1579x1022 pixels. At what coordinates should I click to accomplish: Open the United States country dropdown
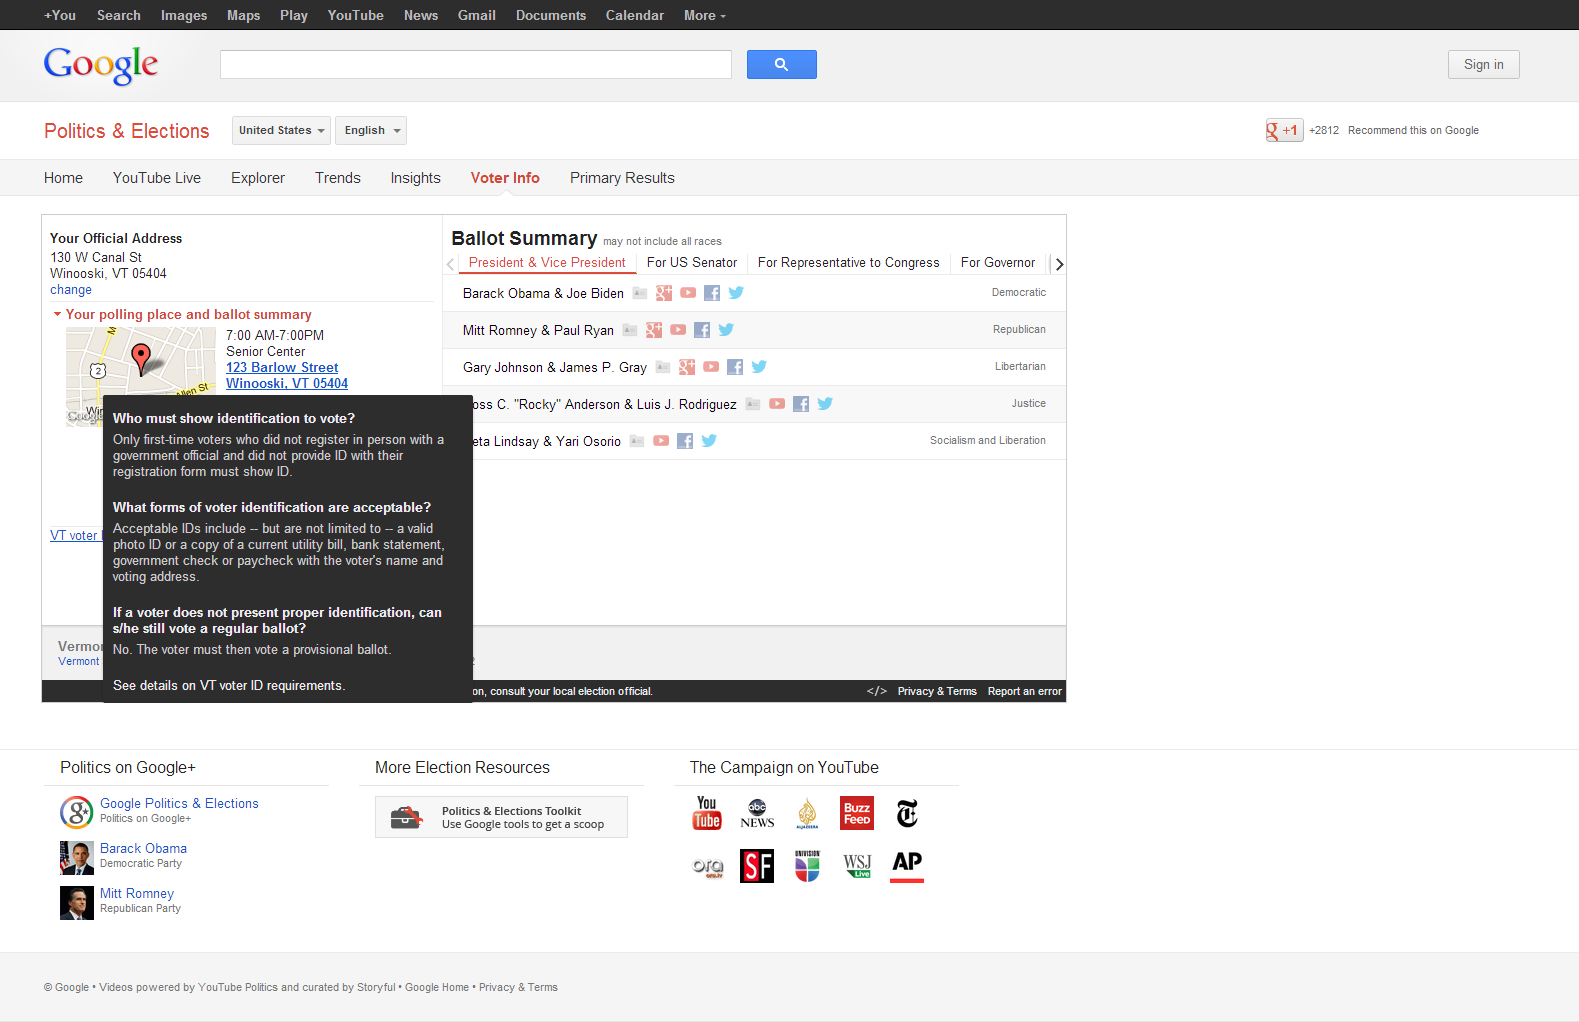(282, 130)
